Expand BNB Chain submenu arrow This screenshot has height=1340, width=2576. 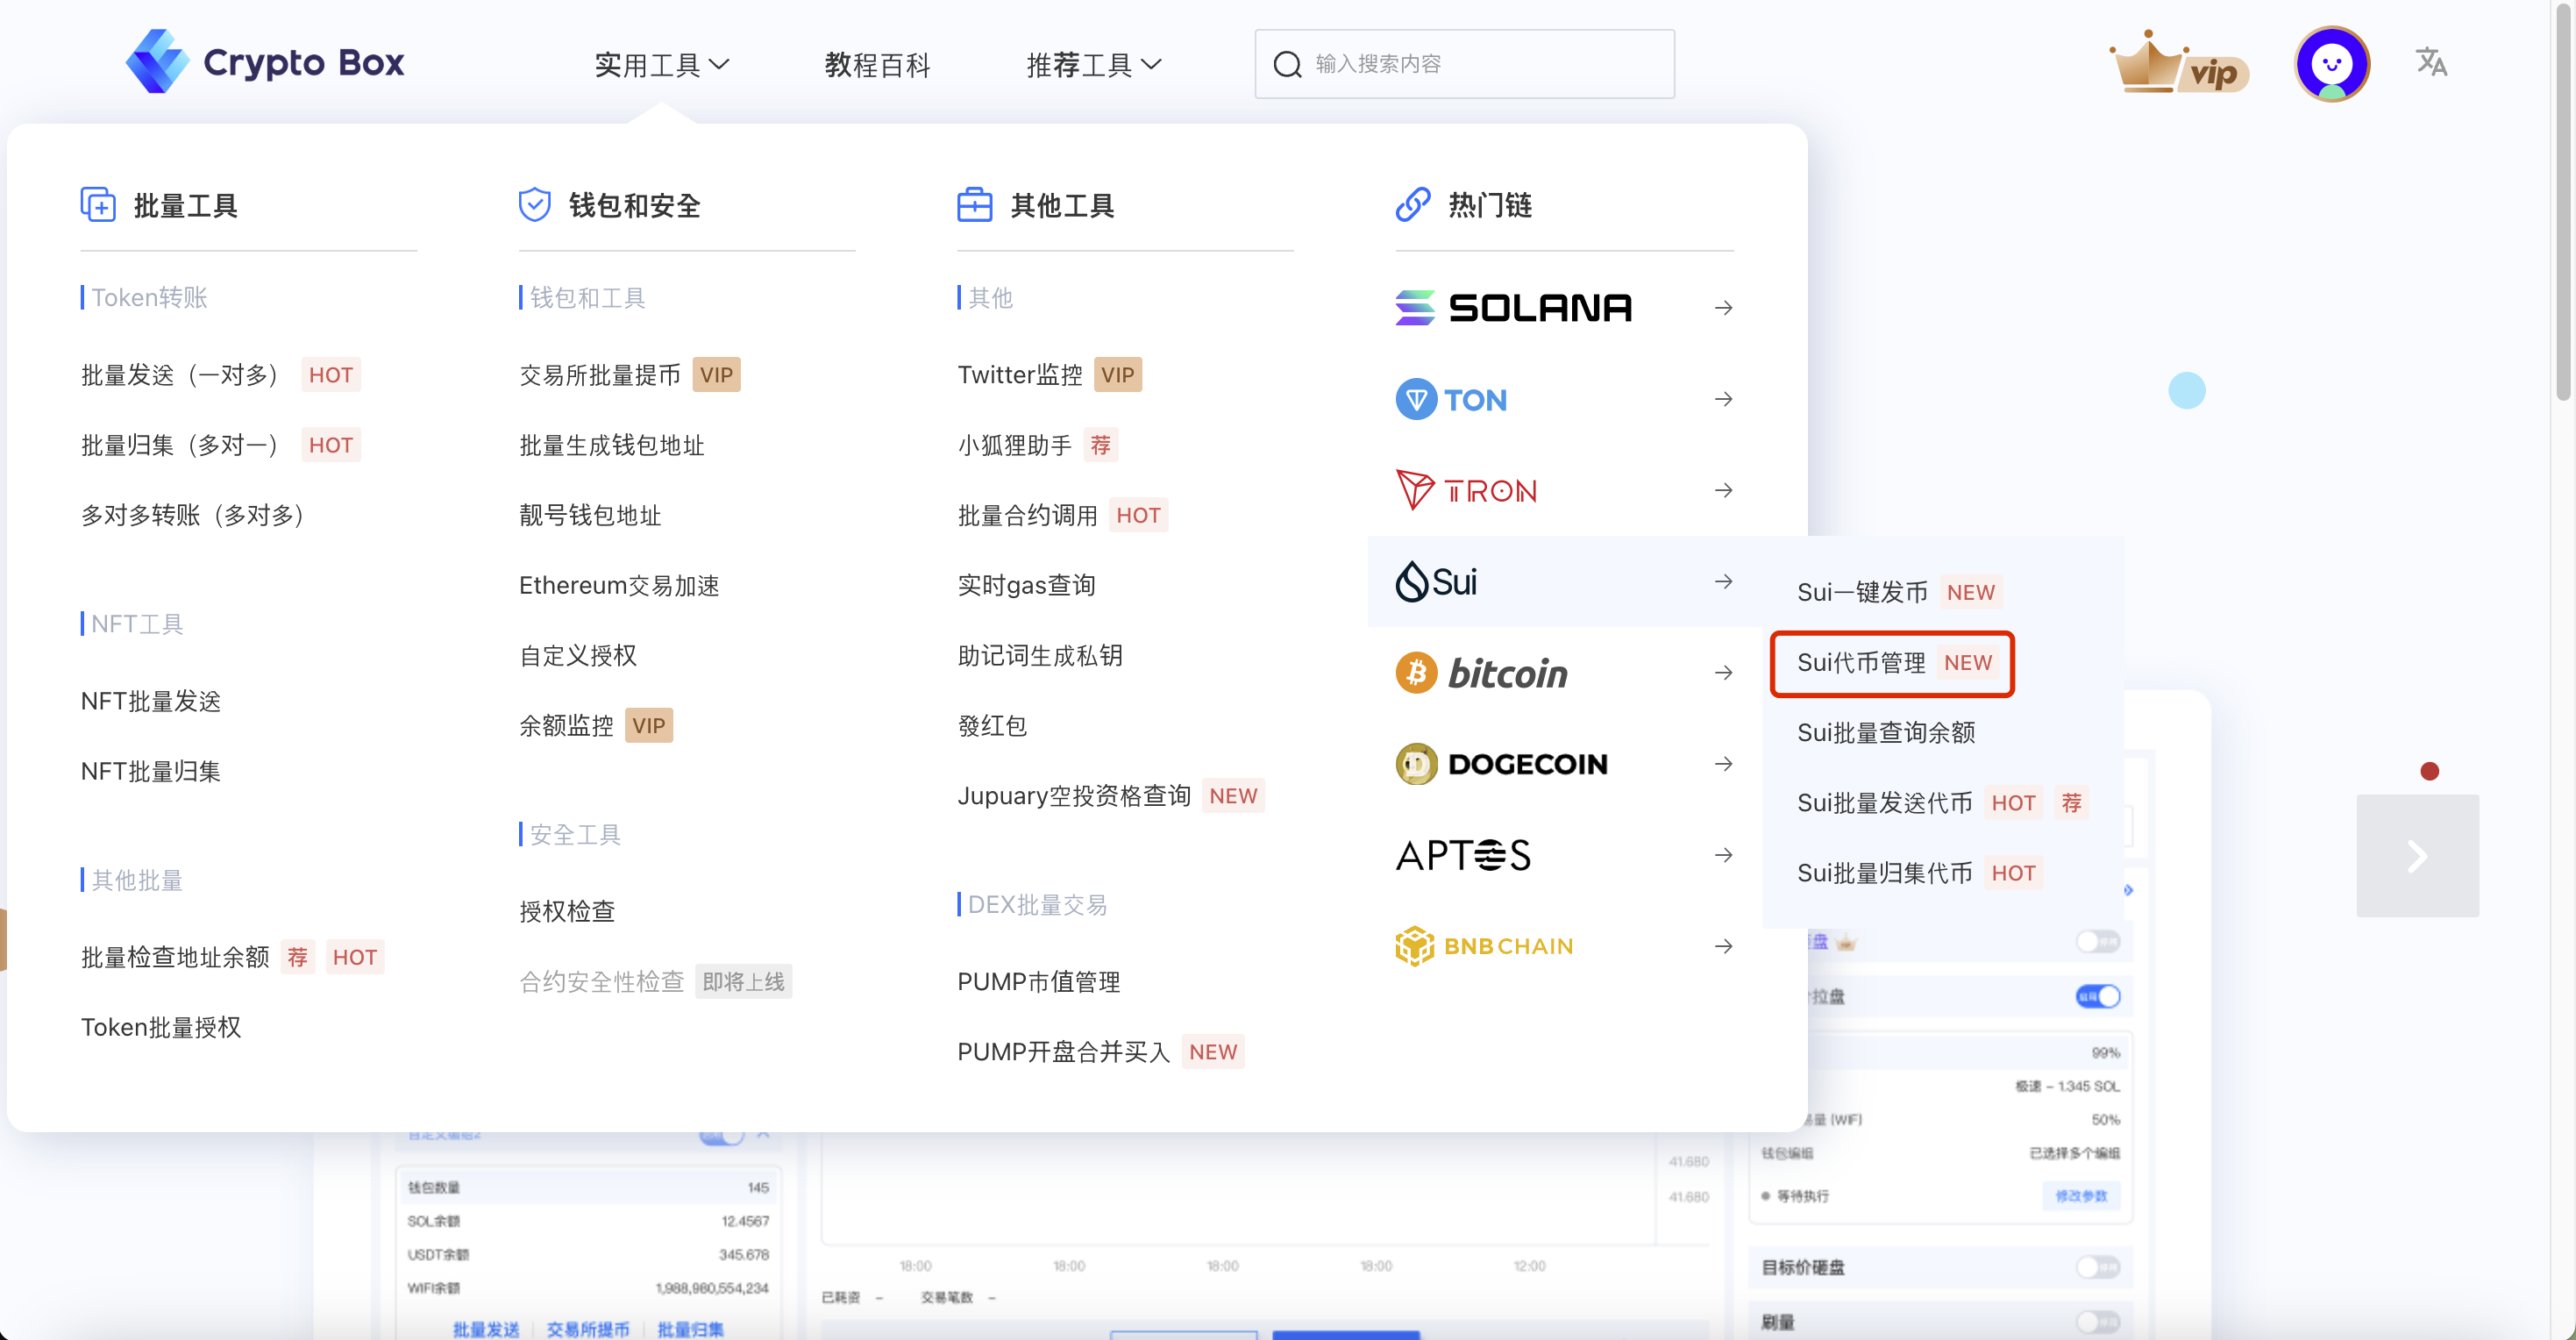point(1723,946)
